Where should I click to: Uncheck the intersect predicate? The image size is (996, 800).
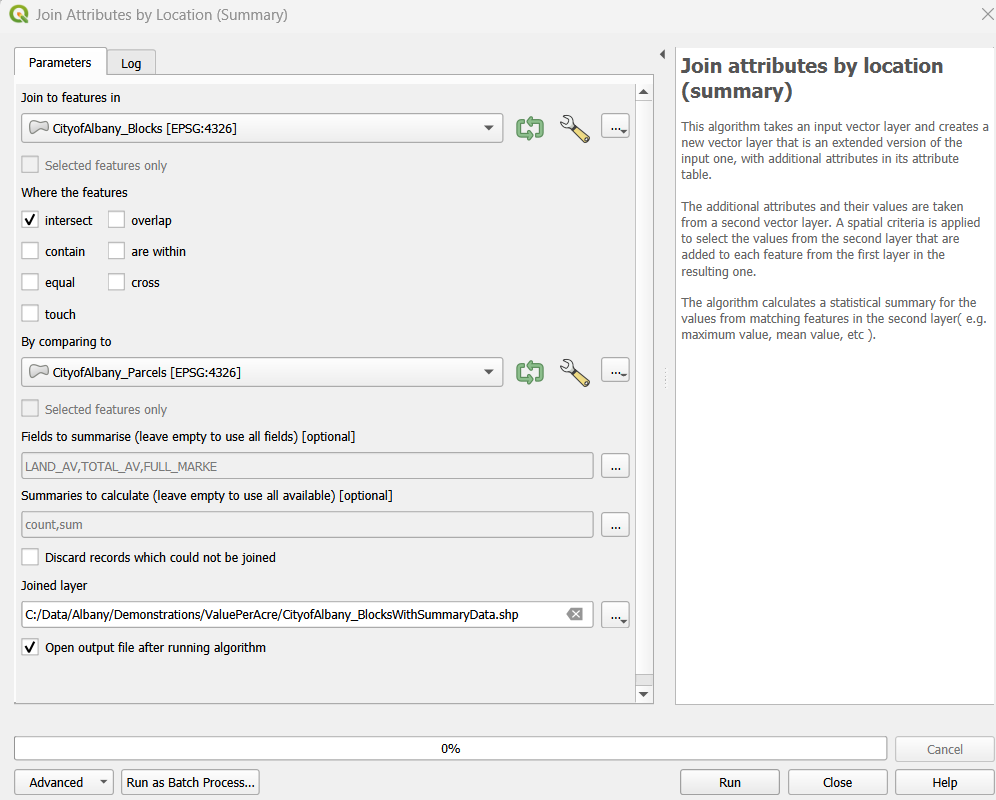pos(31,220)
